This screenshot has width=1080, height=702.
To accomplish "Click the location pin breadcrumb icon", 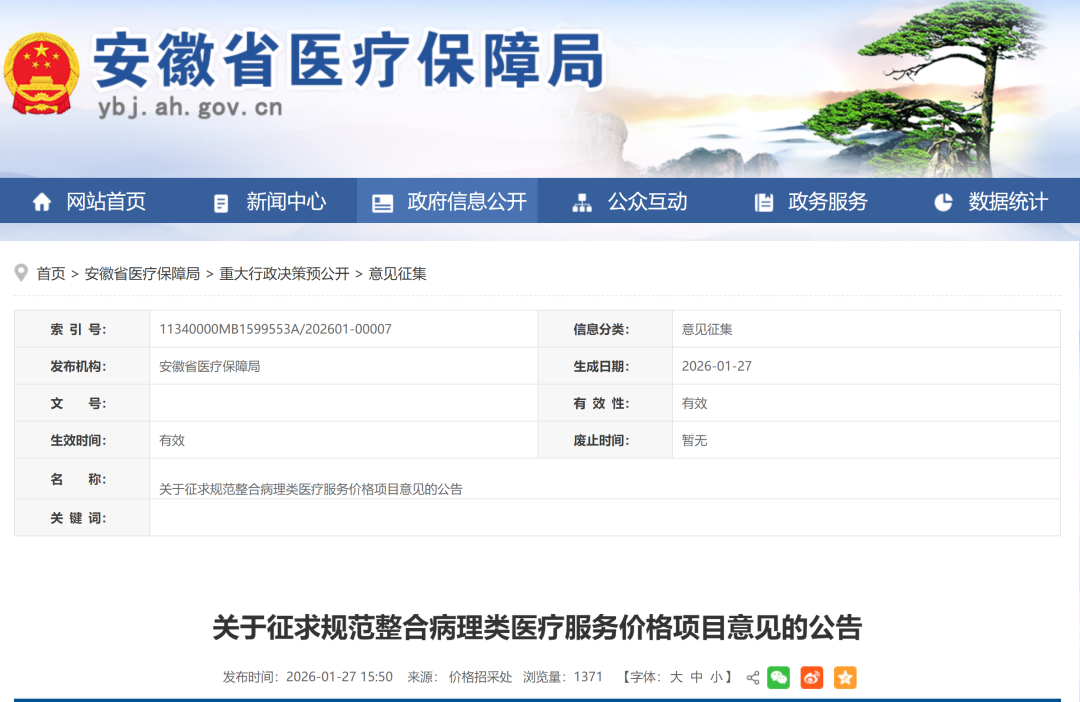I will pyautogui.click(x=21, y=273).
